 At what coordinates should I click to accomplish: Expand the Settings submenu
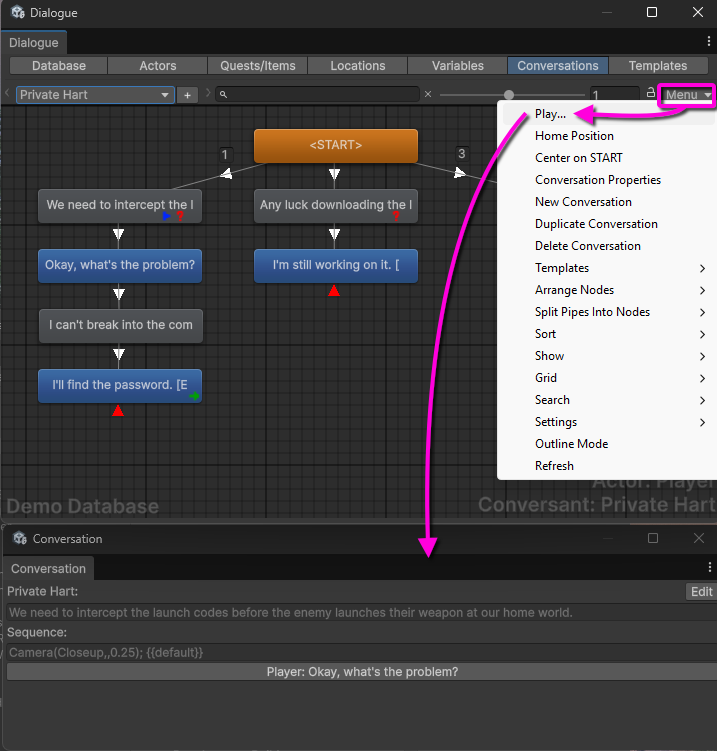(607, 422)
